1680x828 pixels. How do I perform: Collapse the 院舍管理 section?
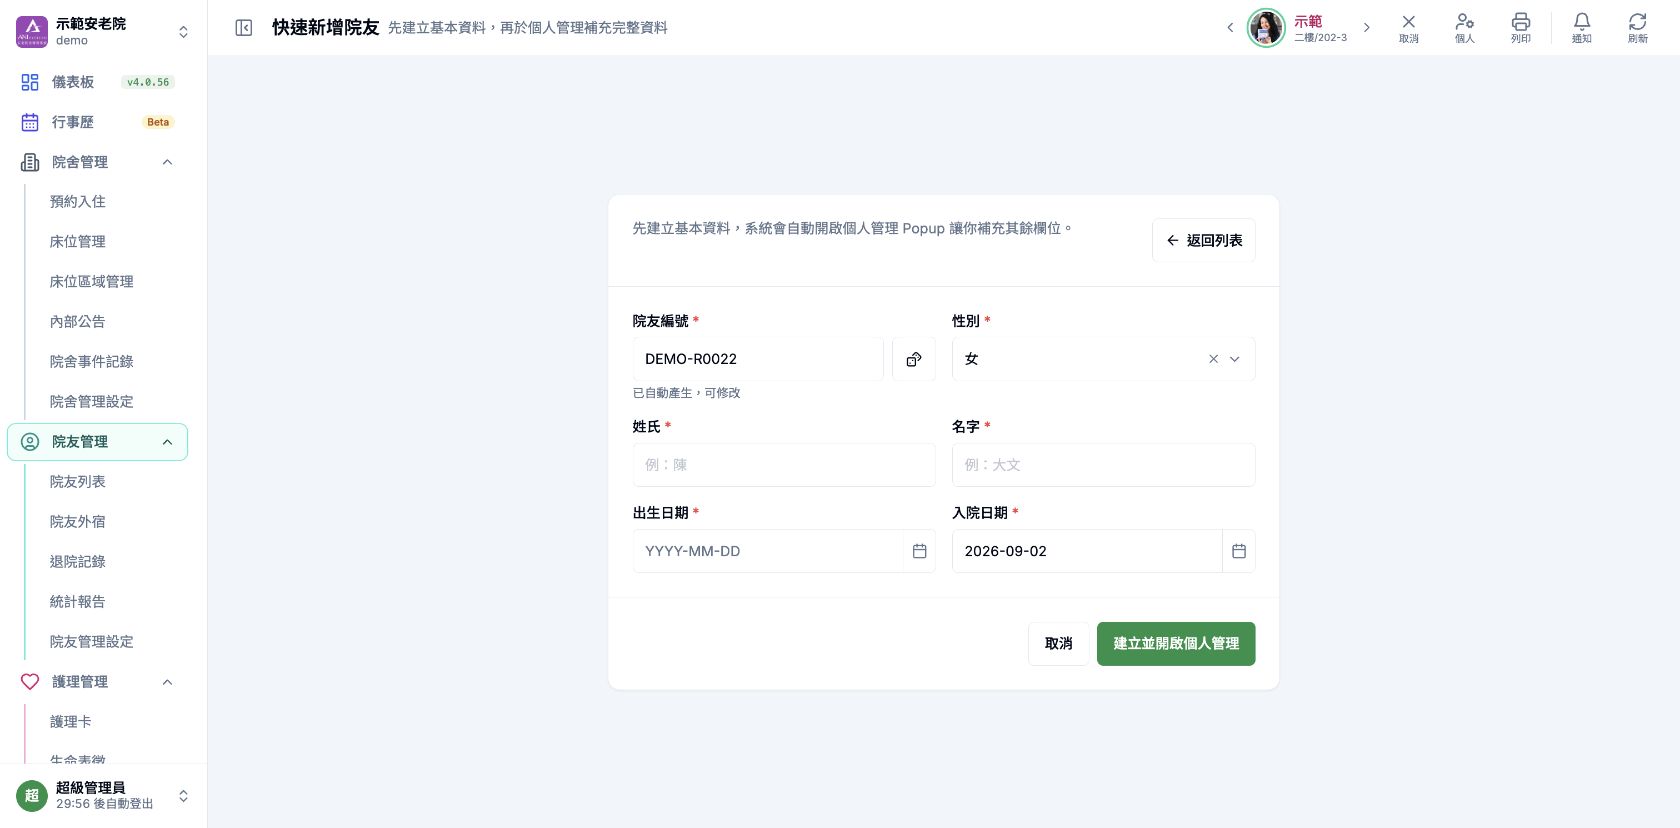97,162
